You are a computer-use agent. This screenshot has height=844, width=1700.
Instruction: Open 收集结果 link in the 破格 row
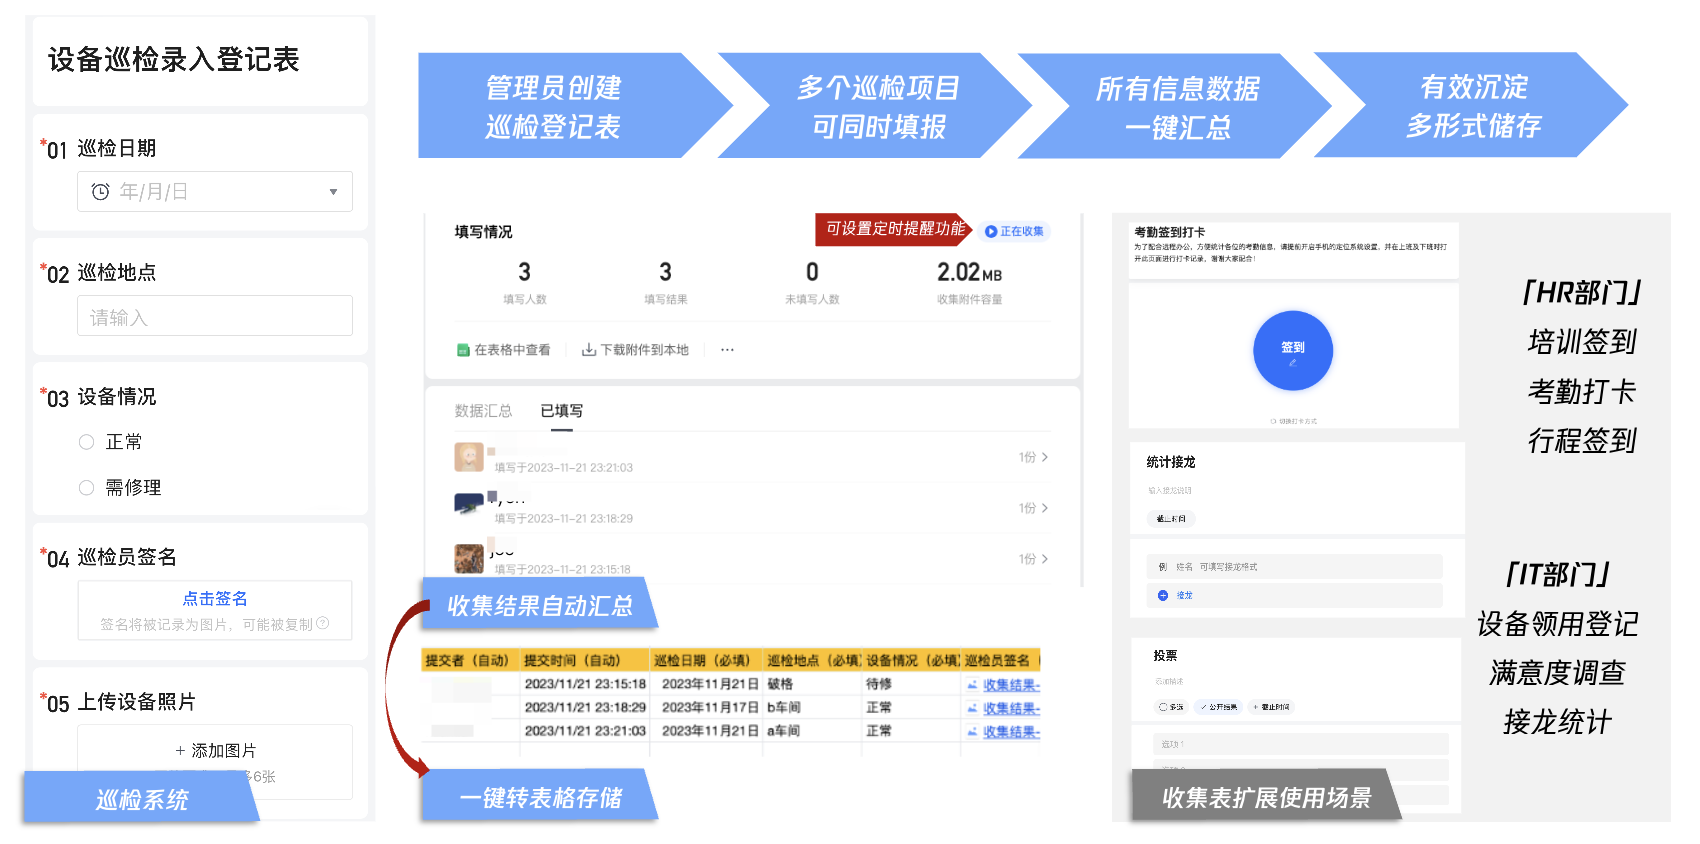point(1011,685)
